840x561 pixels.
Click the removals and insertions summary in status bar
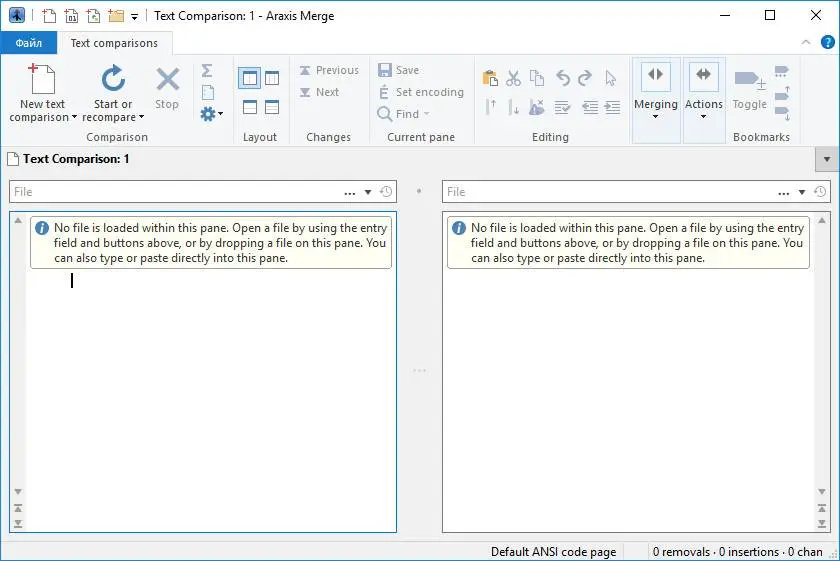737,552
